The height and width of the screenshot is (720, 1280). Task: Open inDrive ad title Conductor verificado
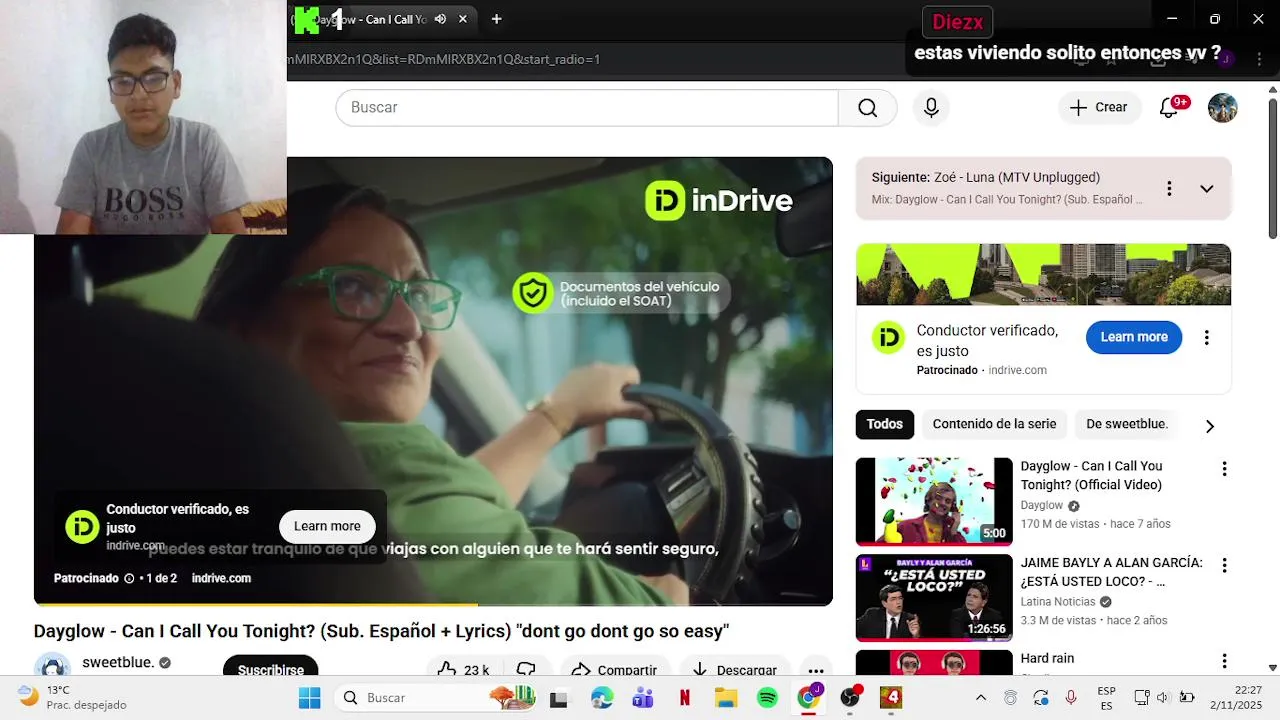pos(987,340)
